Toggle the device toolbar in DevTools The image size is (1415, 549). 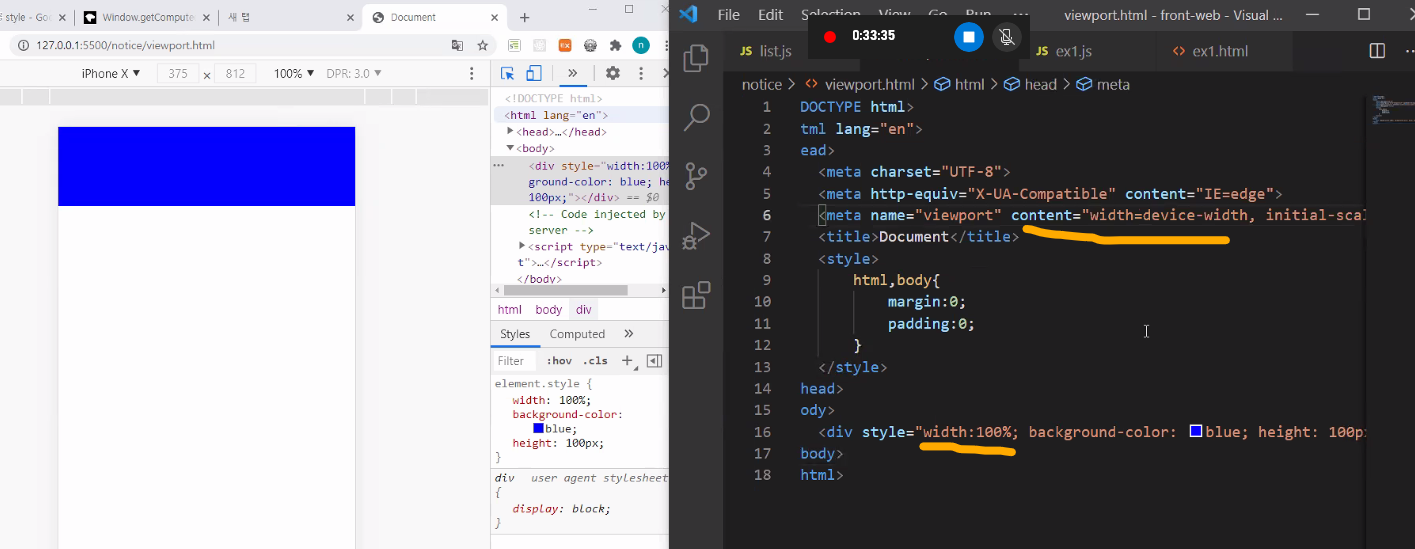click(534, 74)
